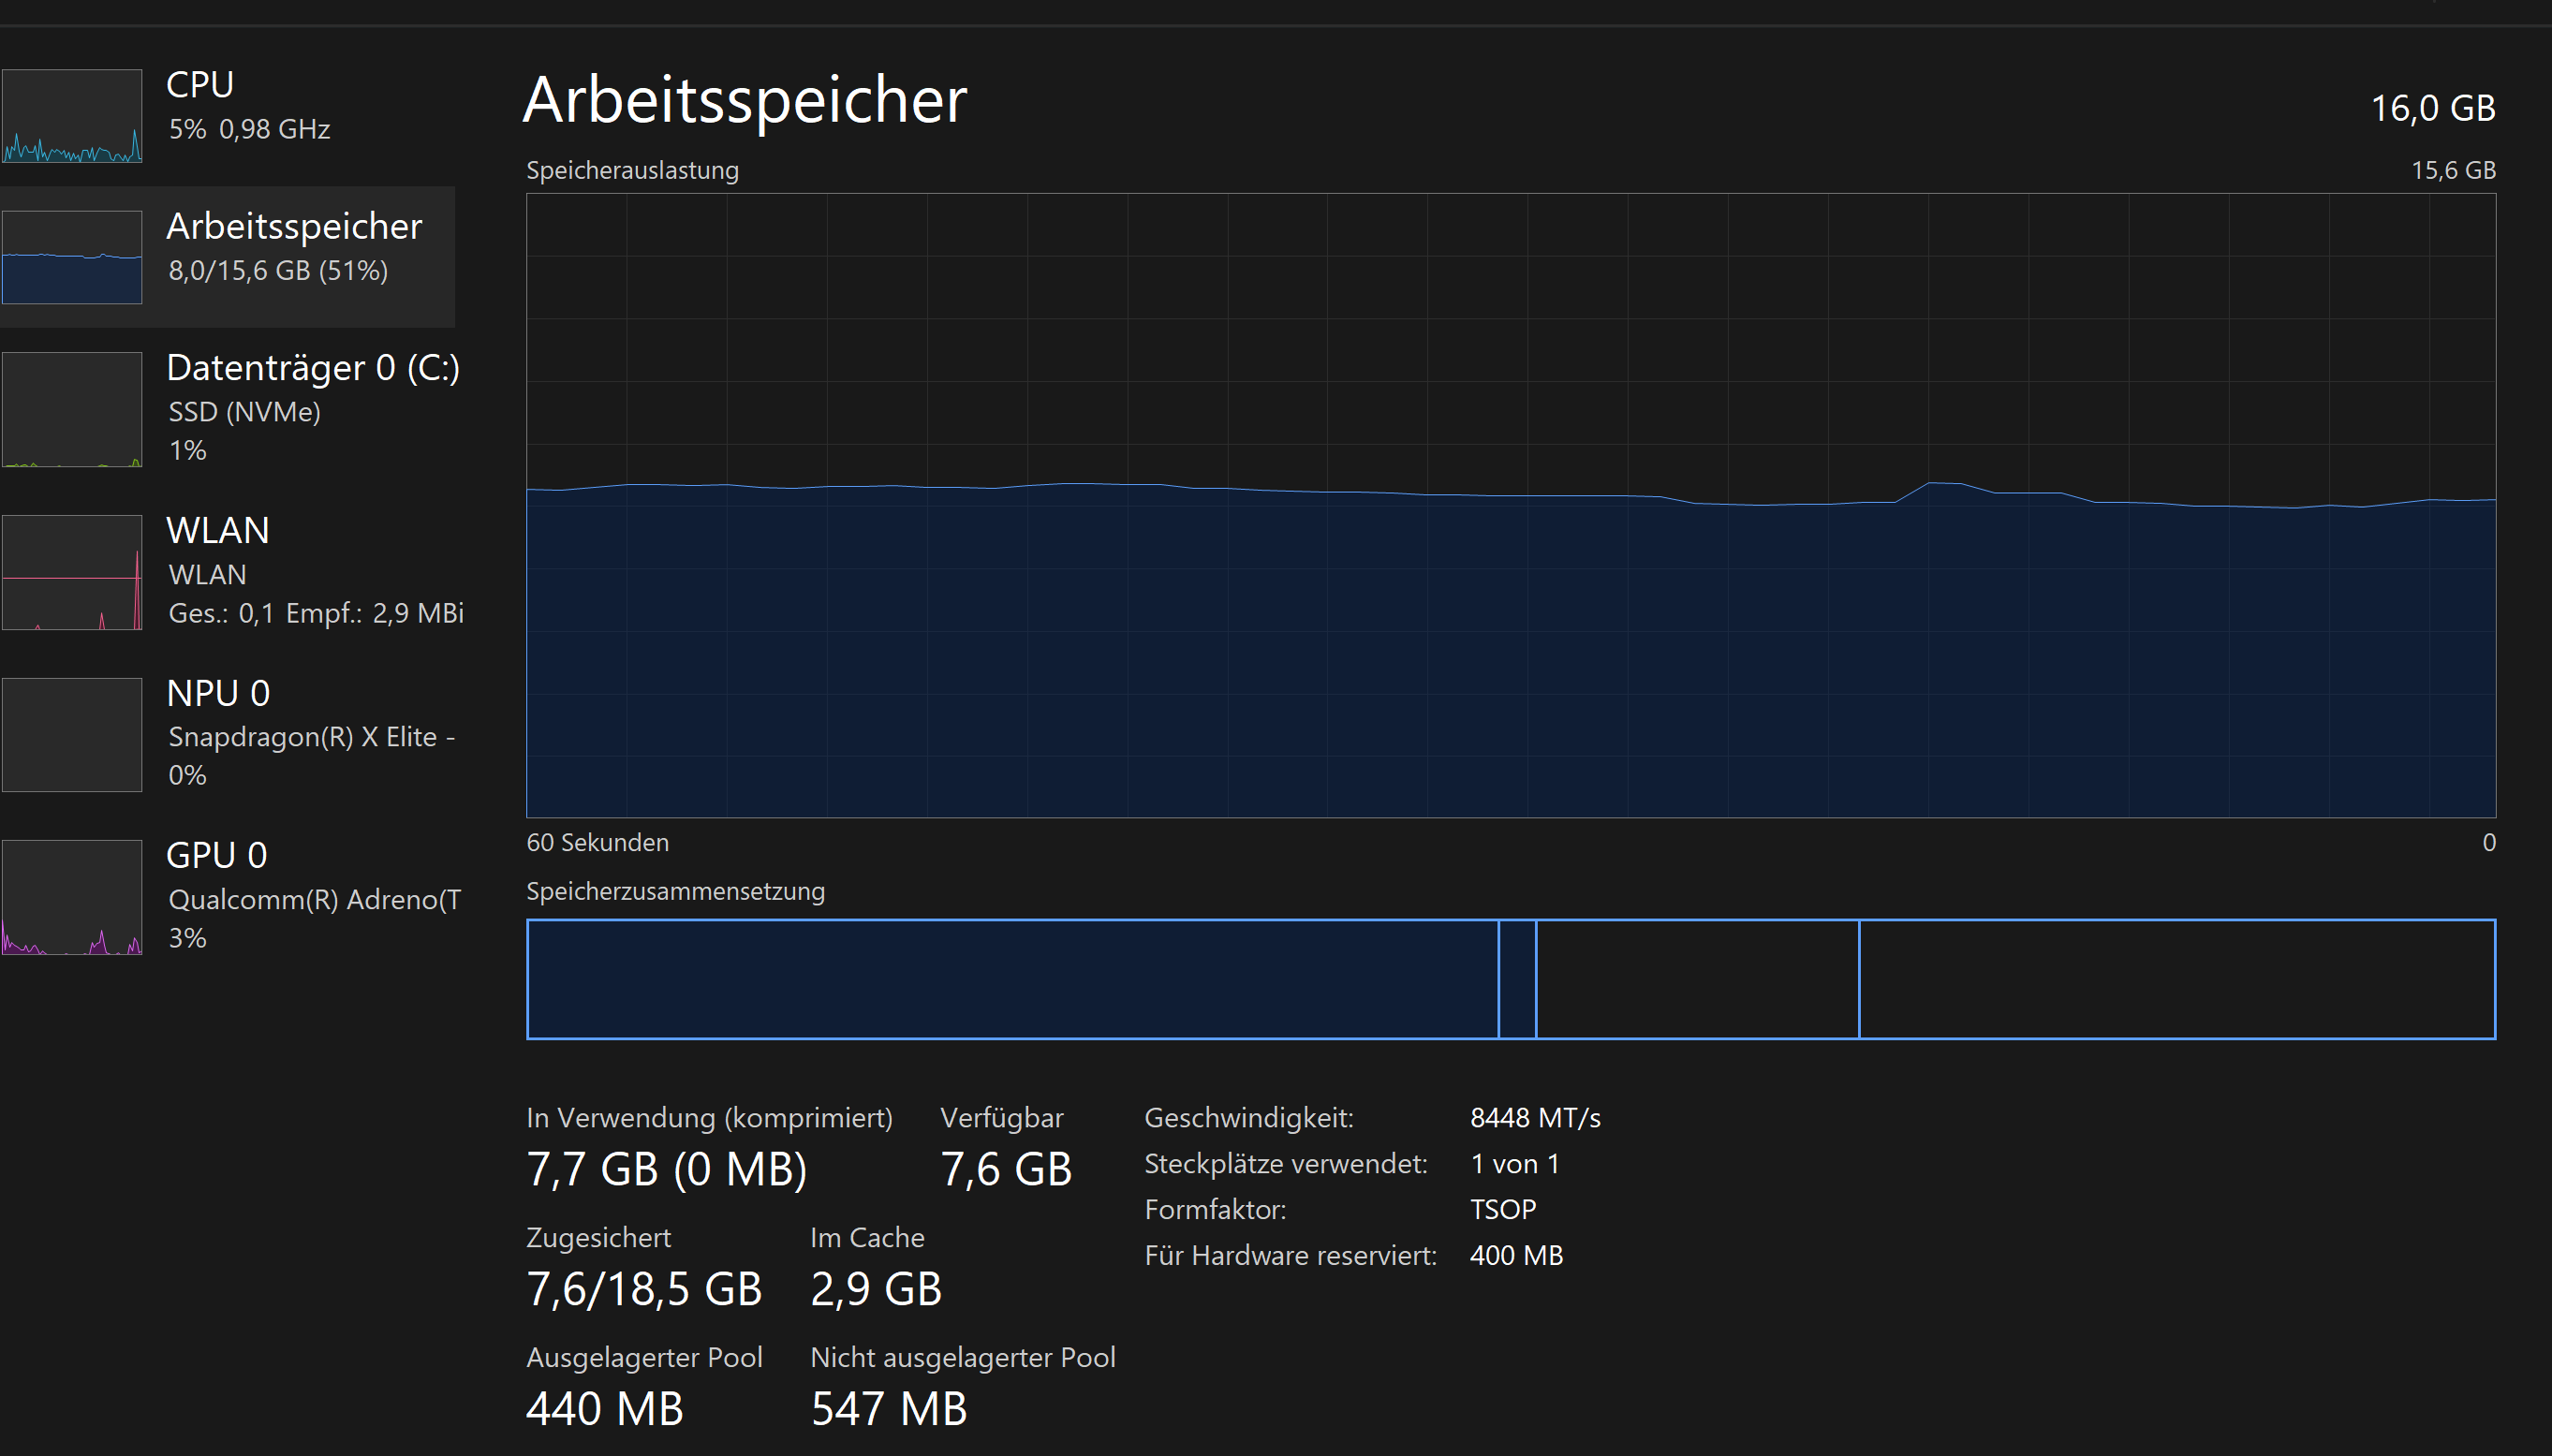Switch to the WLAN performance view
This screenshot has width=2552, height=1456.
point(228,571)
